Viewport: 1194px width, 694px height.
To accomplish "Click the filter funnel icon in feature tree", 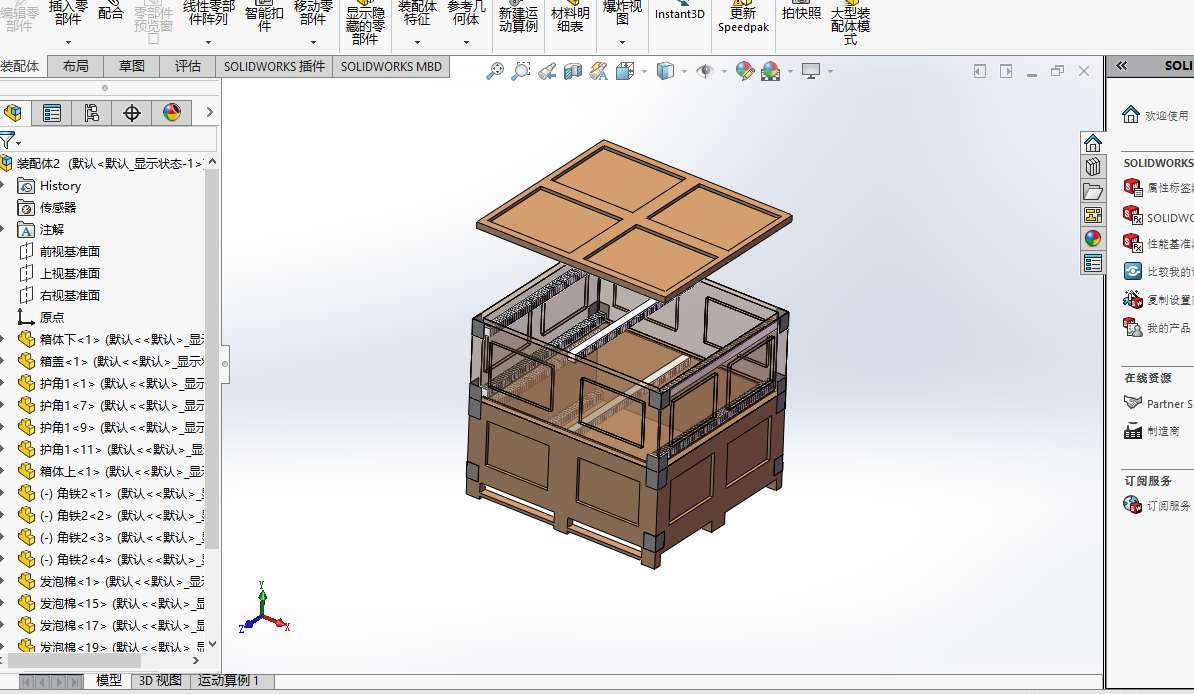I will coord(8,141).
